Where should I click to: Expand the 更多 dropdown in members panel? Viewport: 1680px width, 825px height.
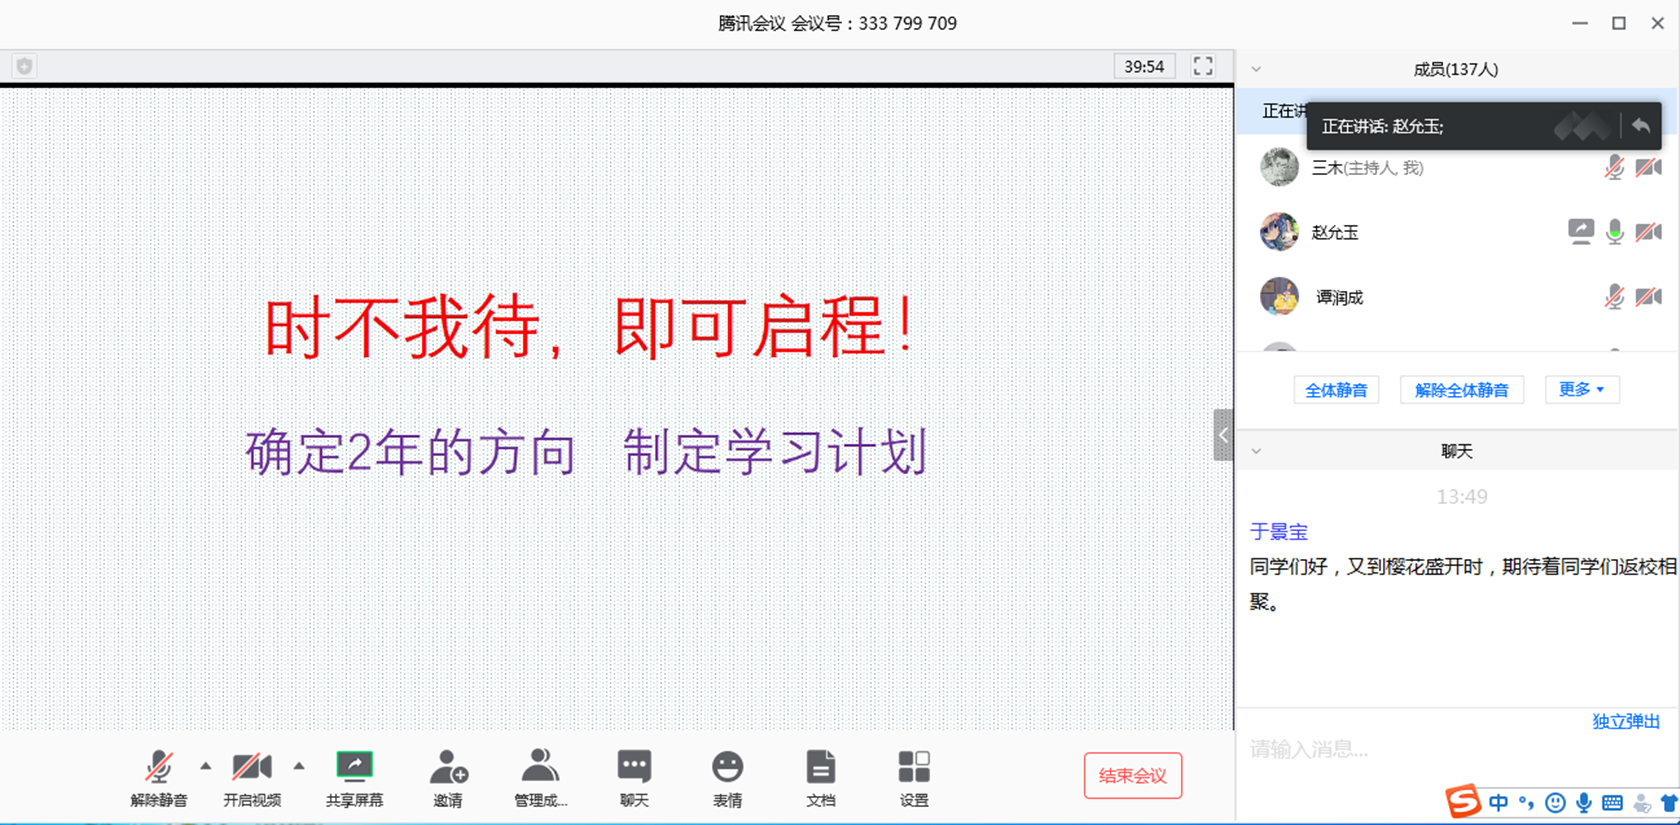click(x=1581, y=389)
